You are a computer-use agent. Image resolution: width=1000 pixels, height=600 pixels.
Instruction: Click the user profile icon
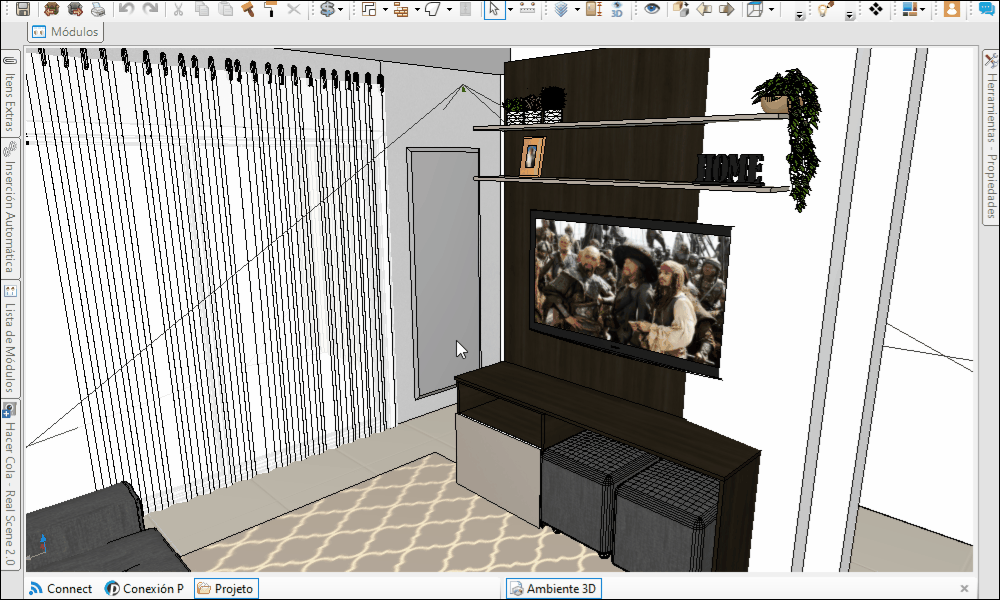tap(952, 10)
